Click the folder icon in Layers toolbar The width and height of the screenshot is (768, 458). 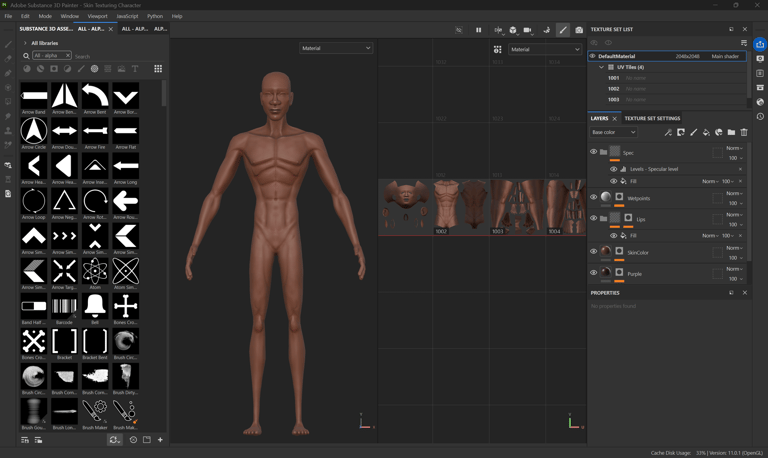(x=731, y=132)
